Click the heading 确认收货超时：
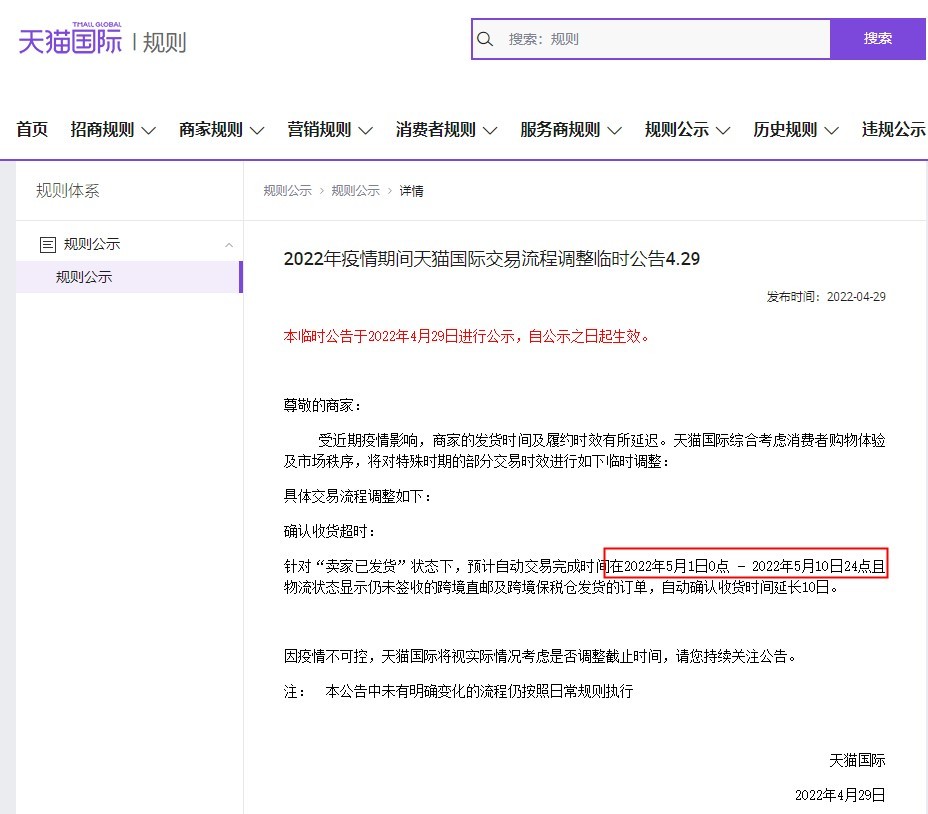This screenshot has width=928, height=814. (330, 531)
